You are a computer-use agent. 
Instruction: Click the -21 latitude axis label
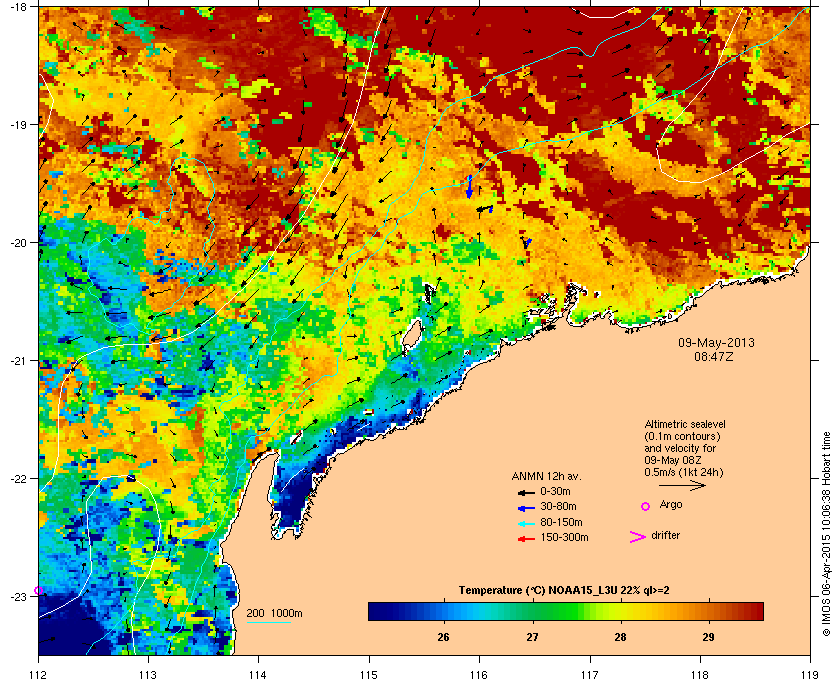(x=19, y=361)
